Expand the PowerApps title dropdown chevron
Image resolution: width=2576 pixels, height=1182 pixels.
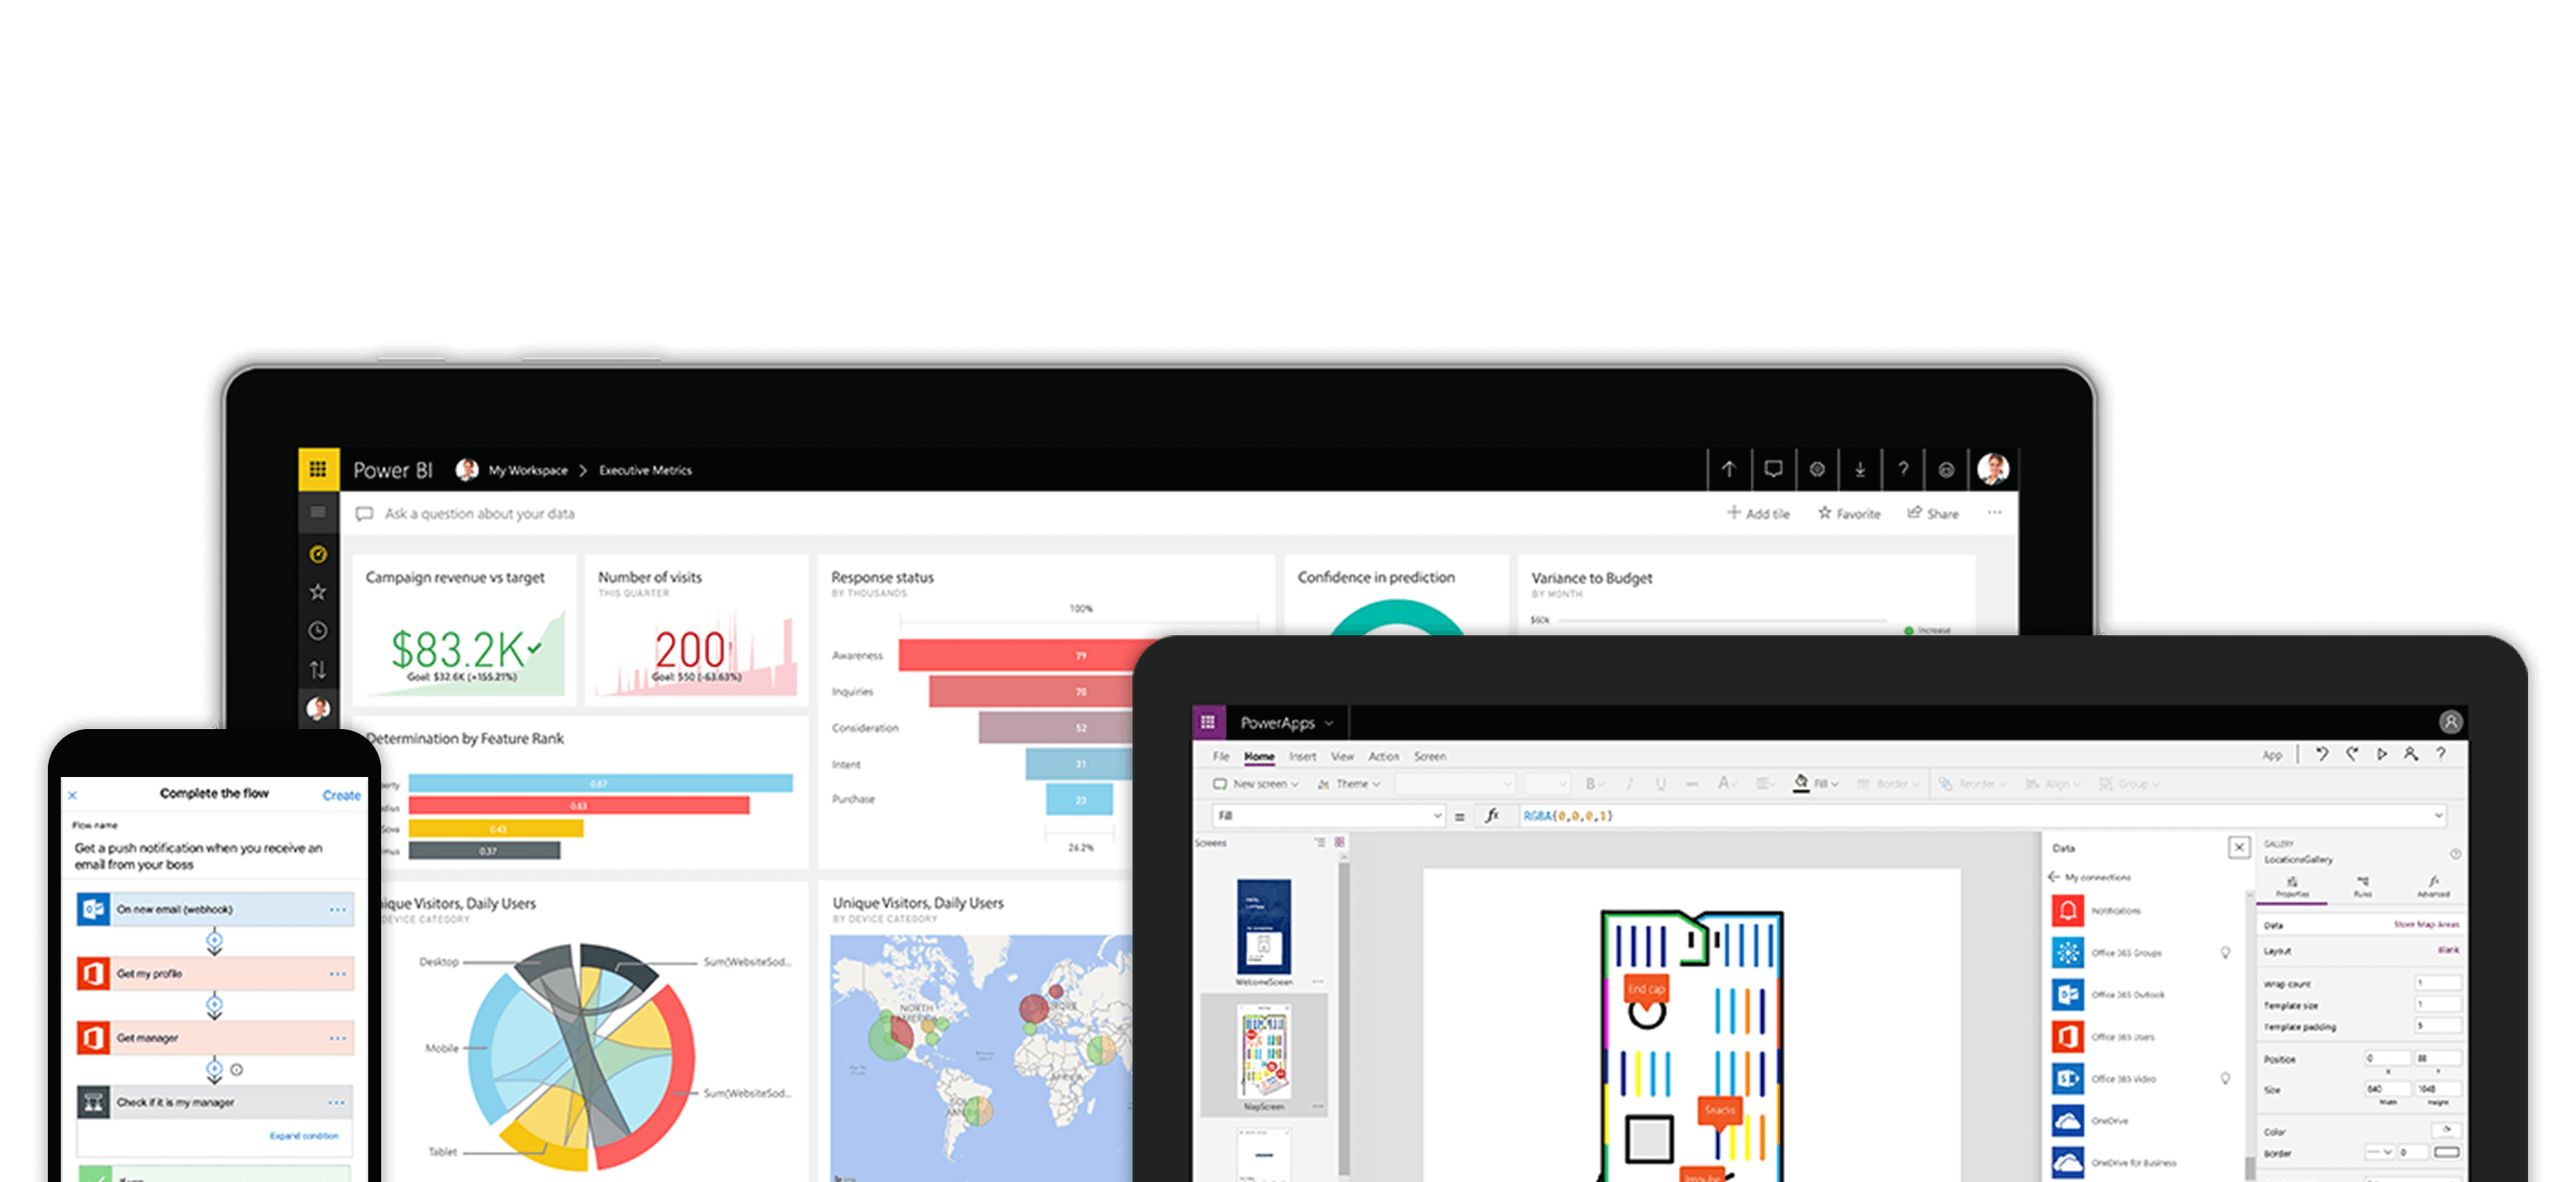1329,723
